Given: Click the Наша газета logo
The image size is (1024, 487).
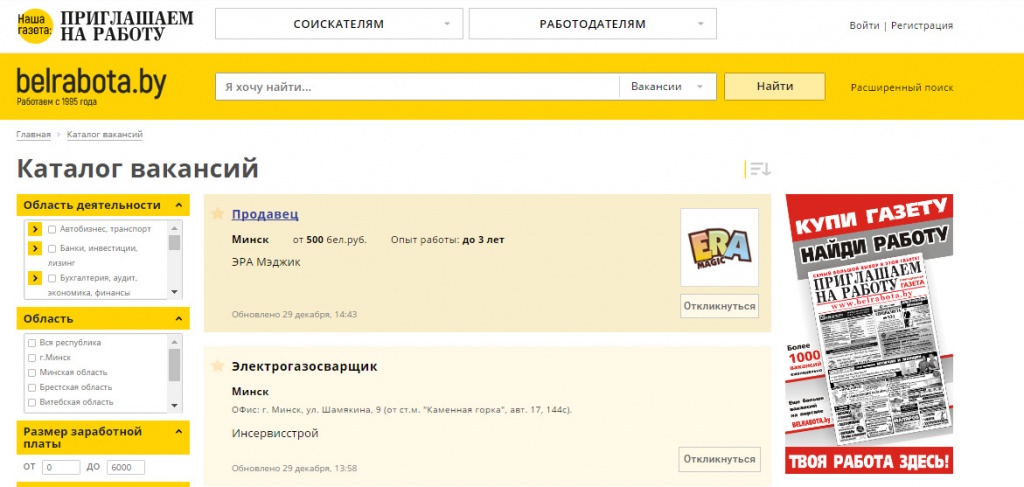Looking at the screenshot, I should point(105,26).
